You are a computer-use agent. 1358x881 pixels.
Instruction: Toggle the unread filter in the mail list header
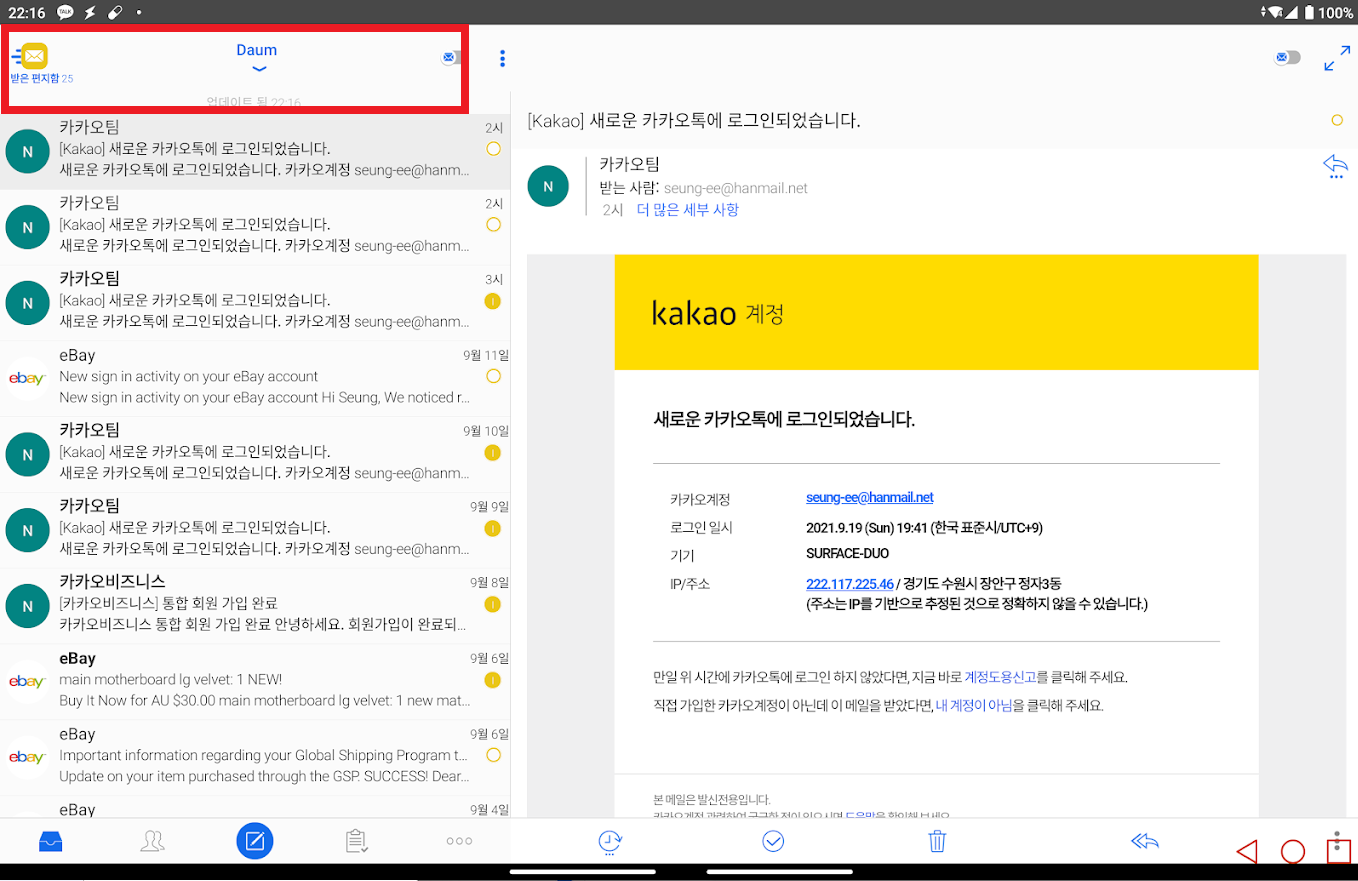[450, 58]
